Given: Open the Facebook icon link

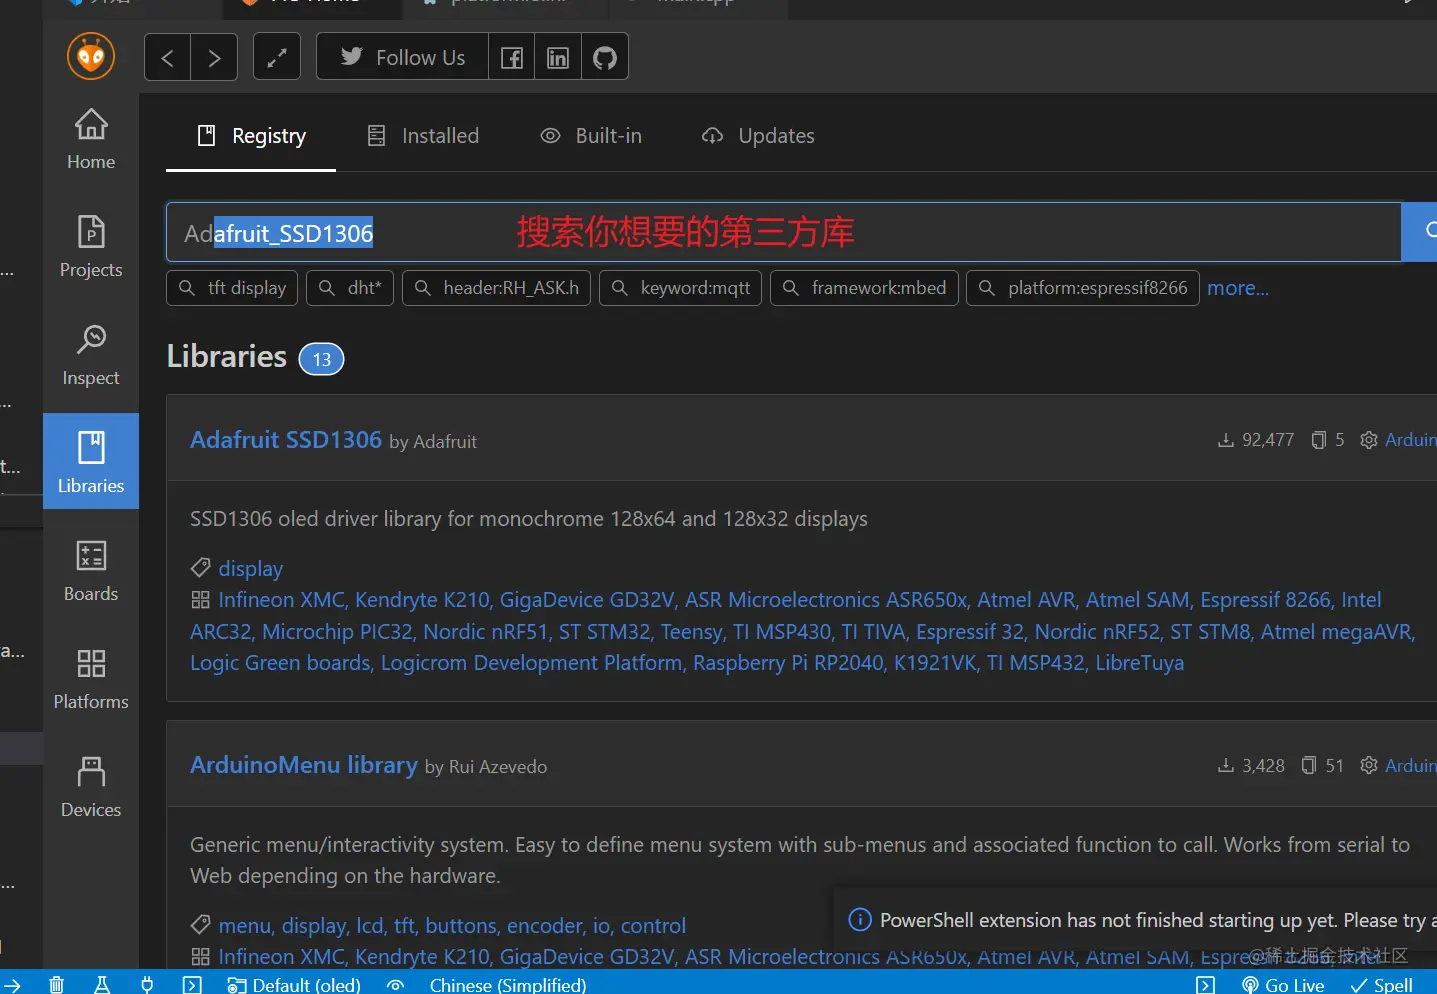Looking at the screenshot, I should pos(512,57).
